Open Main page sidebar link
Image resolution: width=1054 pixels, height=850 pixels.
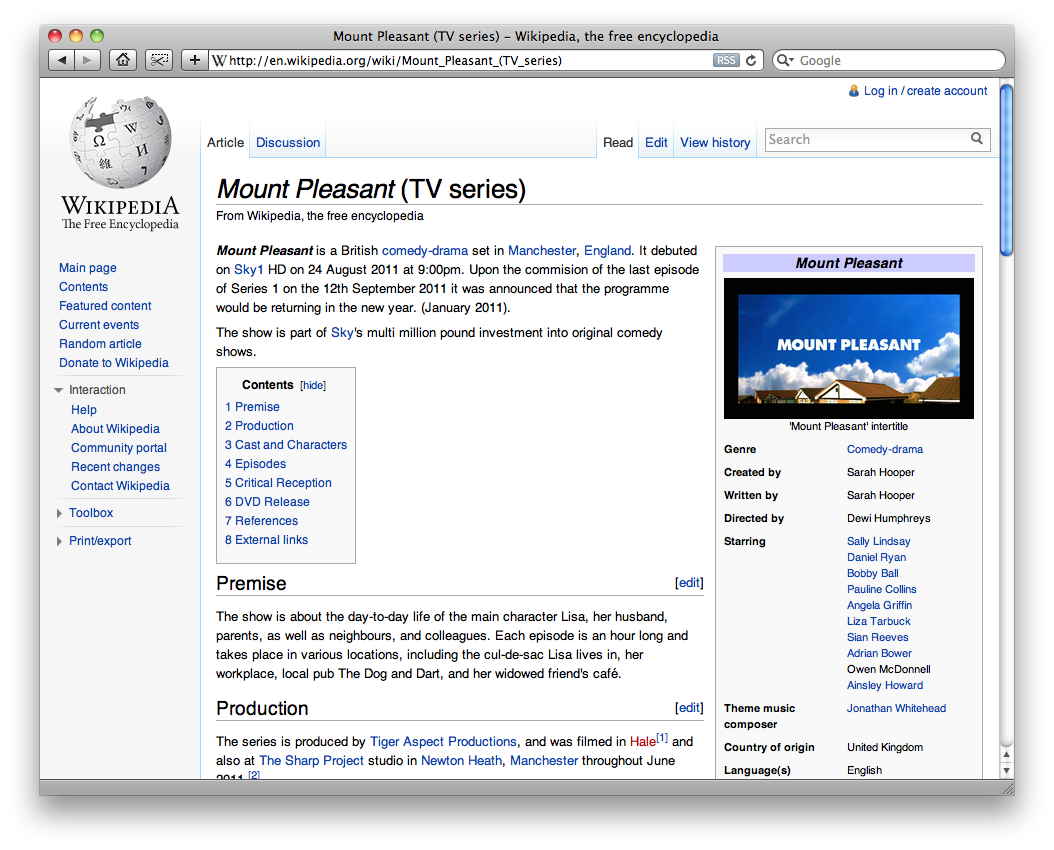pyautogui.click(x=87, y=268)
